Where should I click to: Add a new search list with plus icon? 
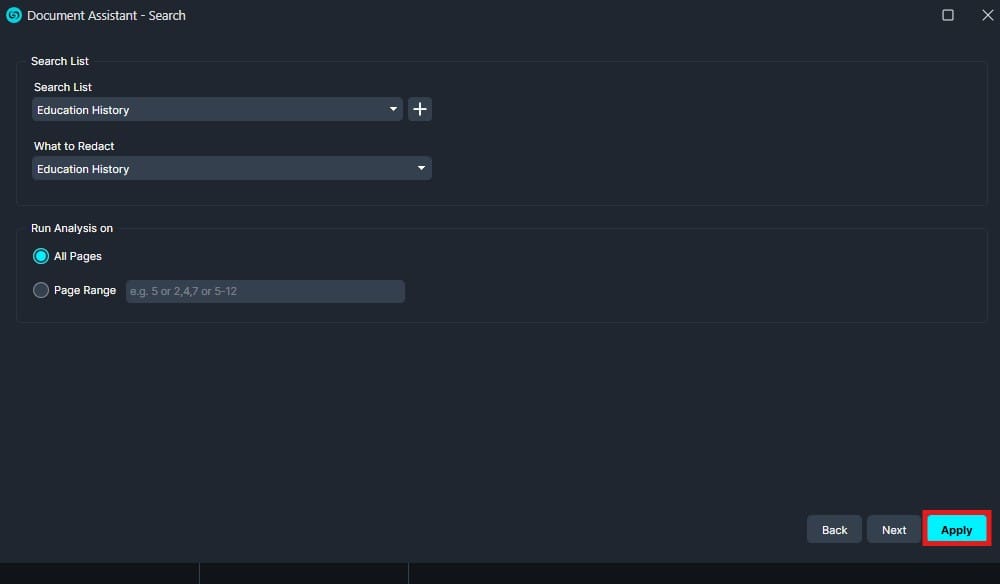420,109
